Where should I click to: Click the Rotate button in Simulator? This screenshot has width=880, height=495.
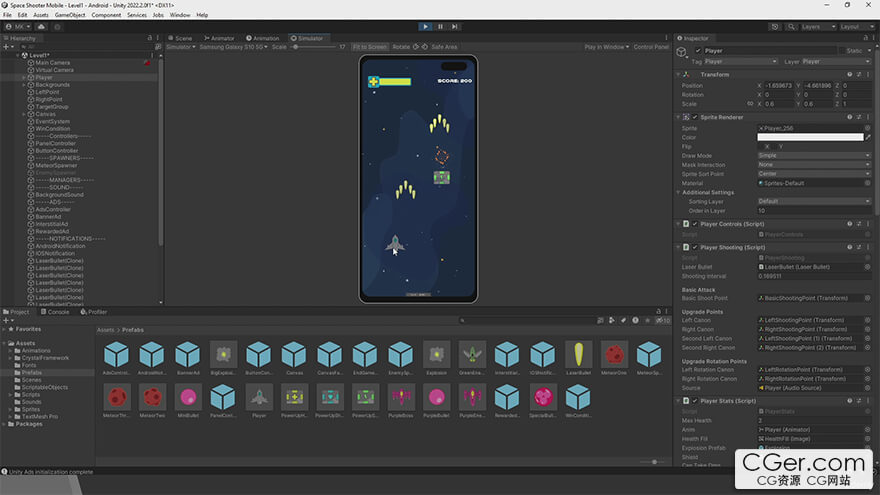pyautogui.click(x=401, y=47)
